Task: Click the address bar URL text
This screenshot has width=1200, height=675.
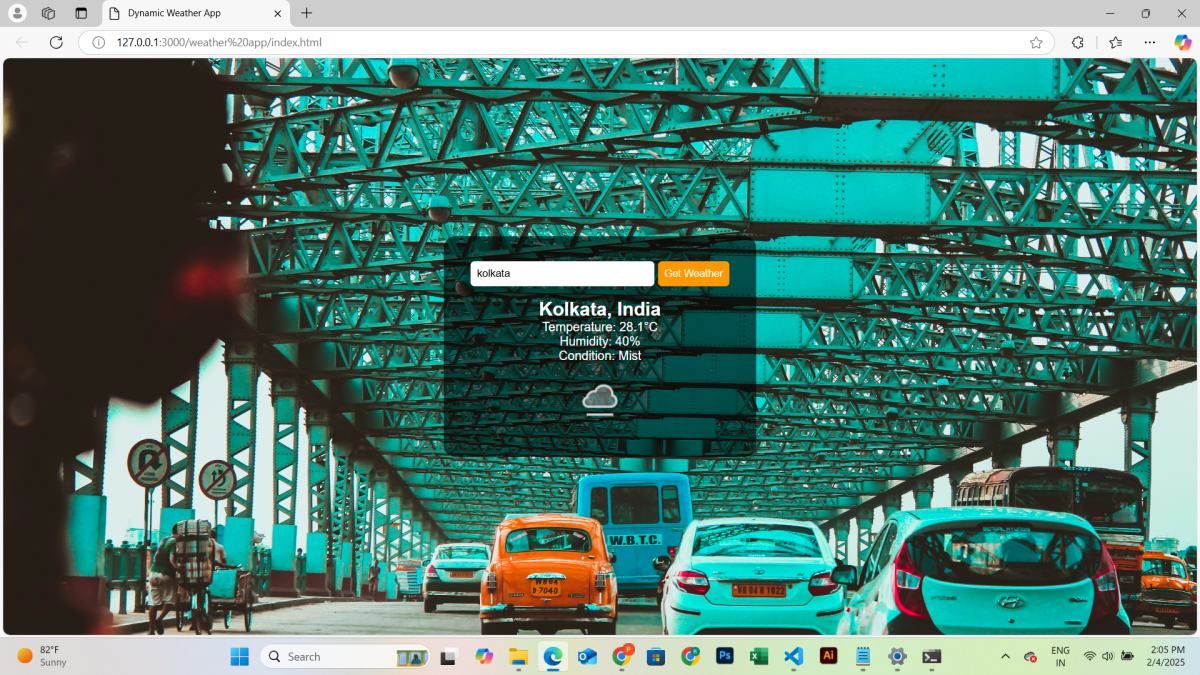Action: (220, 42)
